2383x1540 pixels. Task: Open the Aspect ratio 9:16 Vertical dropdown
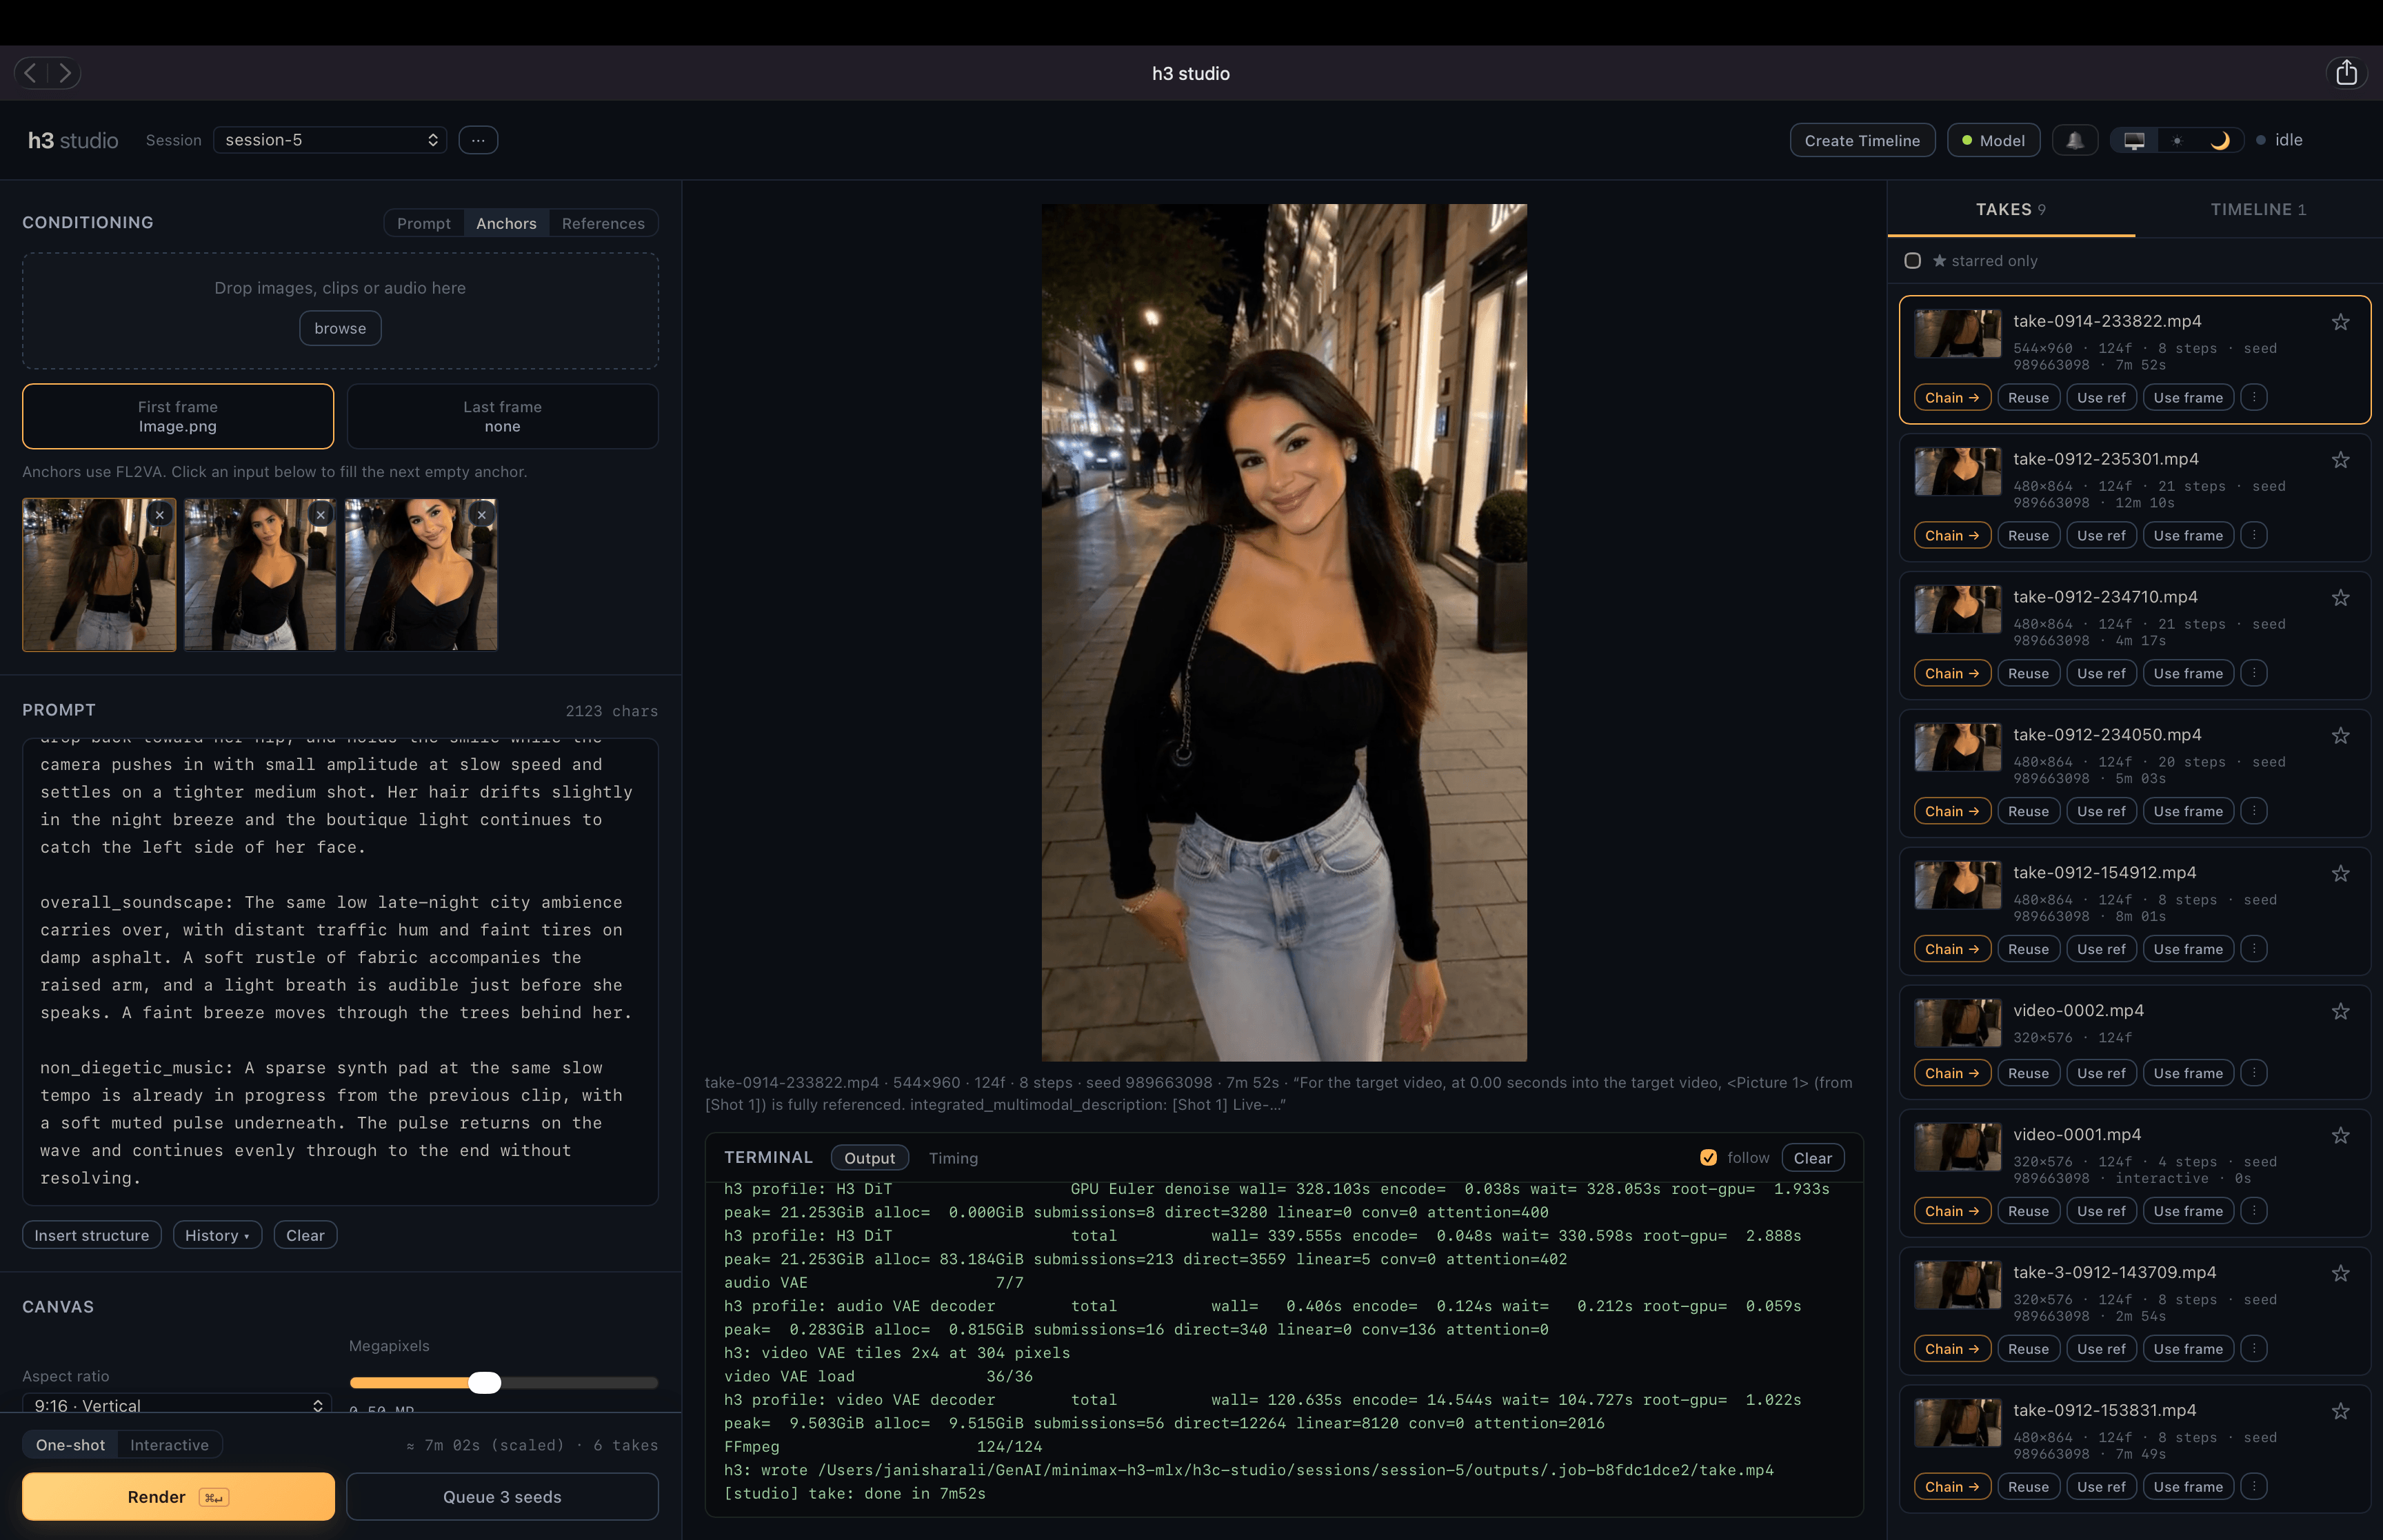(177, 1406)
